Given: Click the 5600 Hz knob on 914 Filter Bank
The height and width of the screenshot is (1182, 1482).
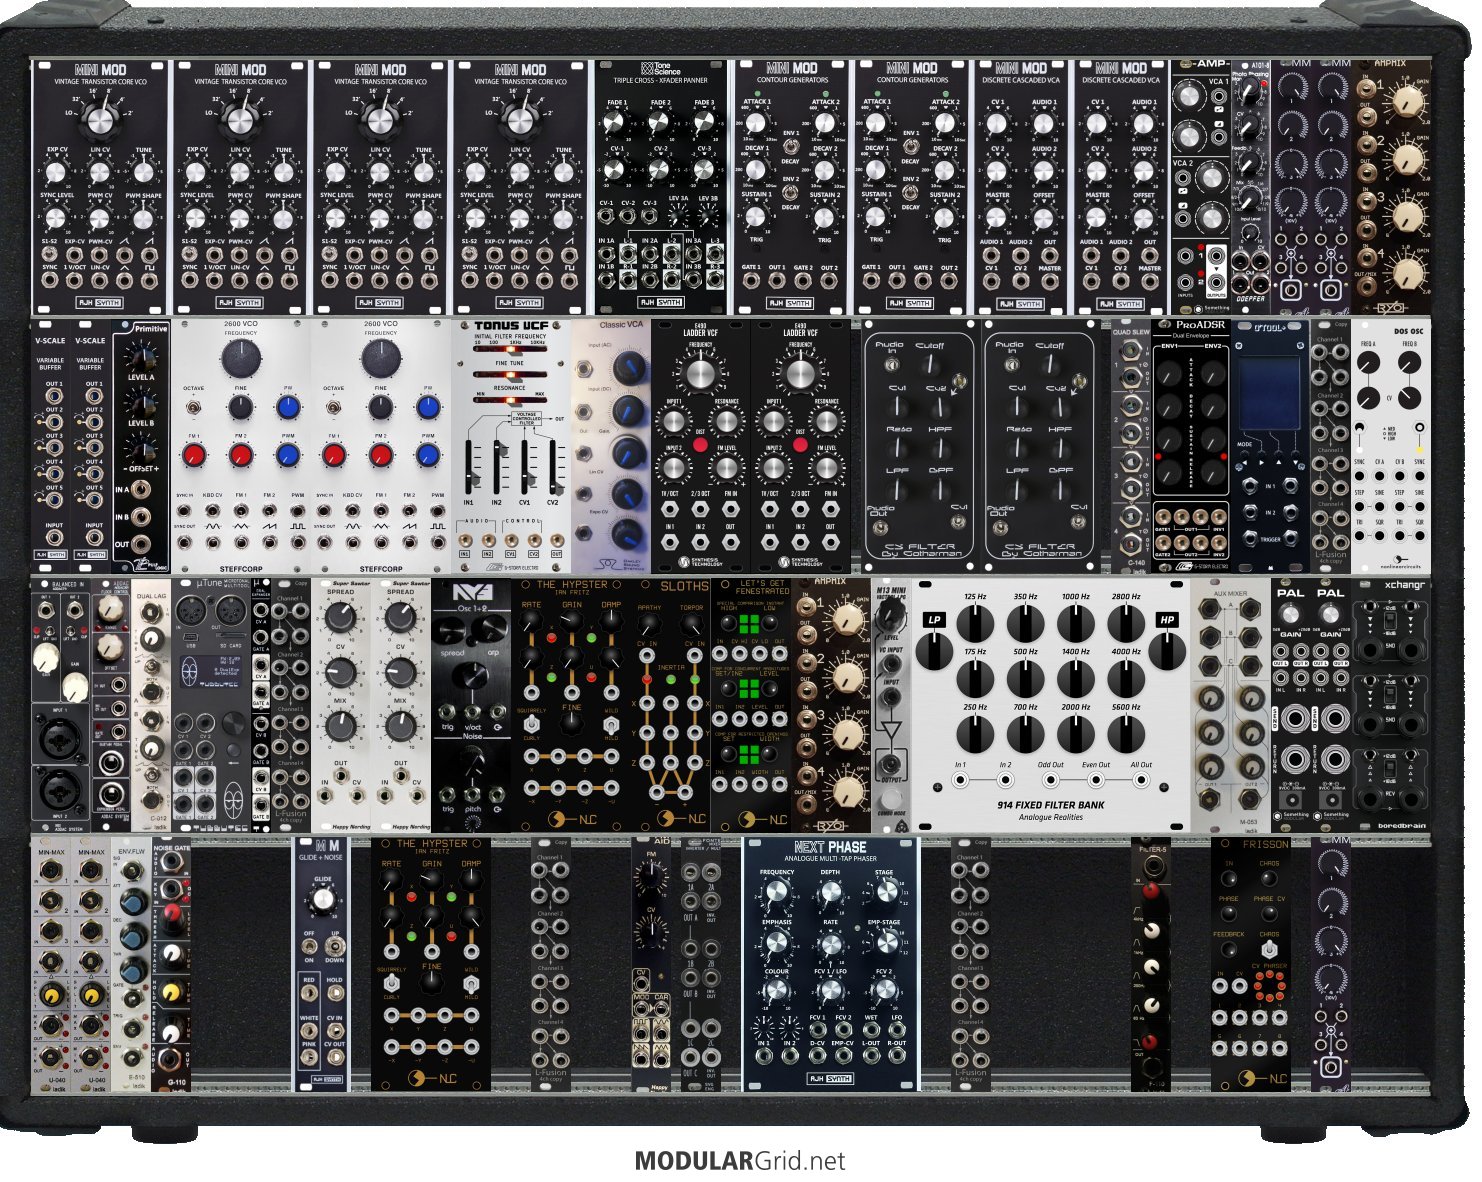Looking at the screenshot, I should [x=1126, y=735].
